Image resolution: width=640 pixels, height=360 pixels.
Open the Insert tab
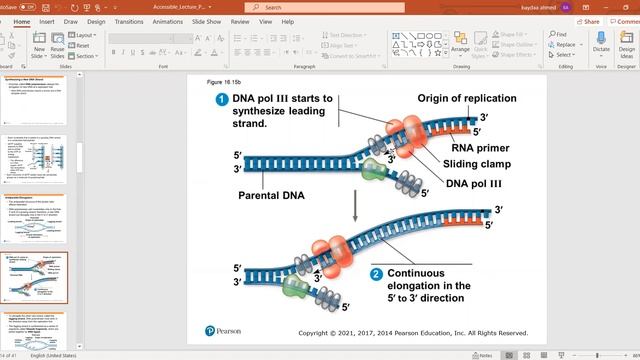(x=47, y=22)
